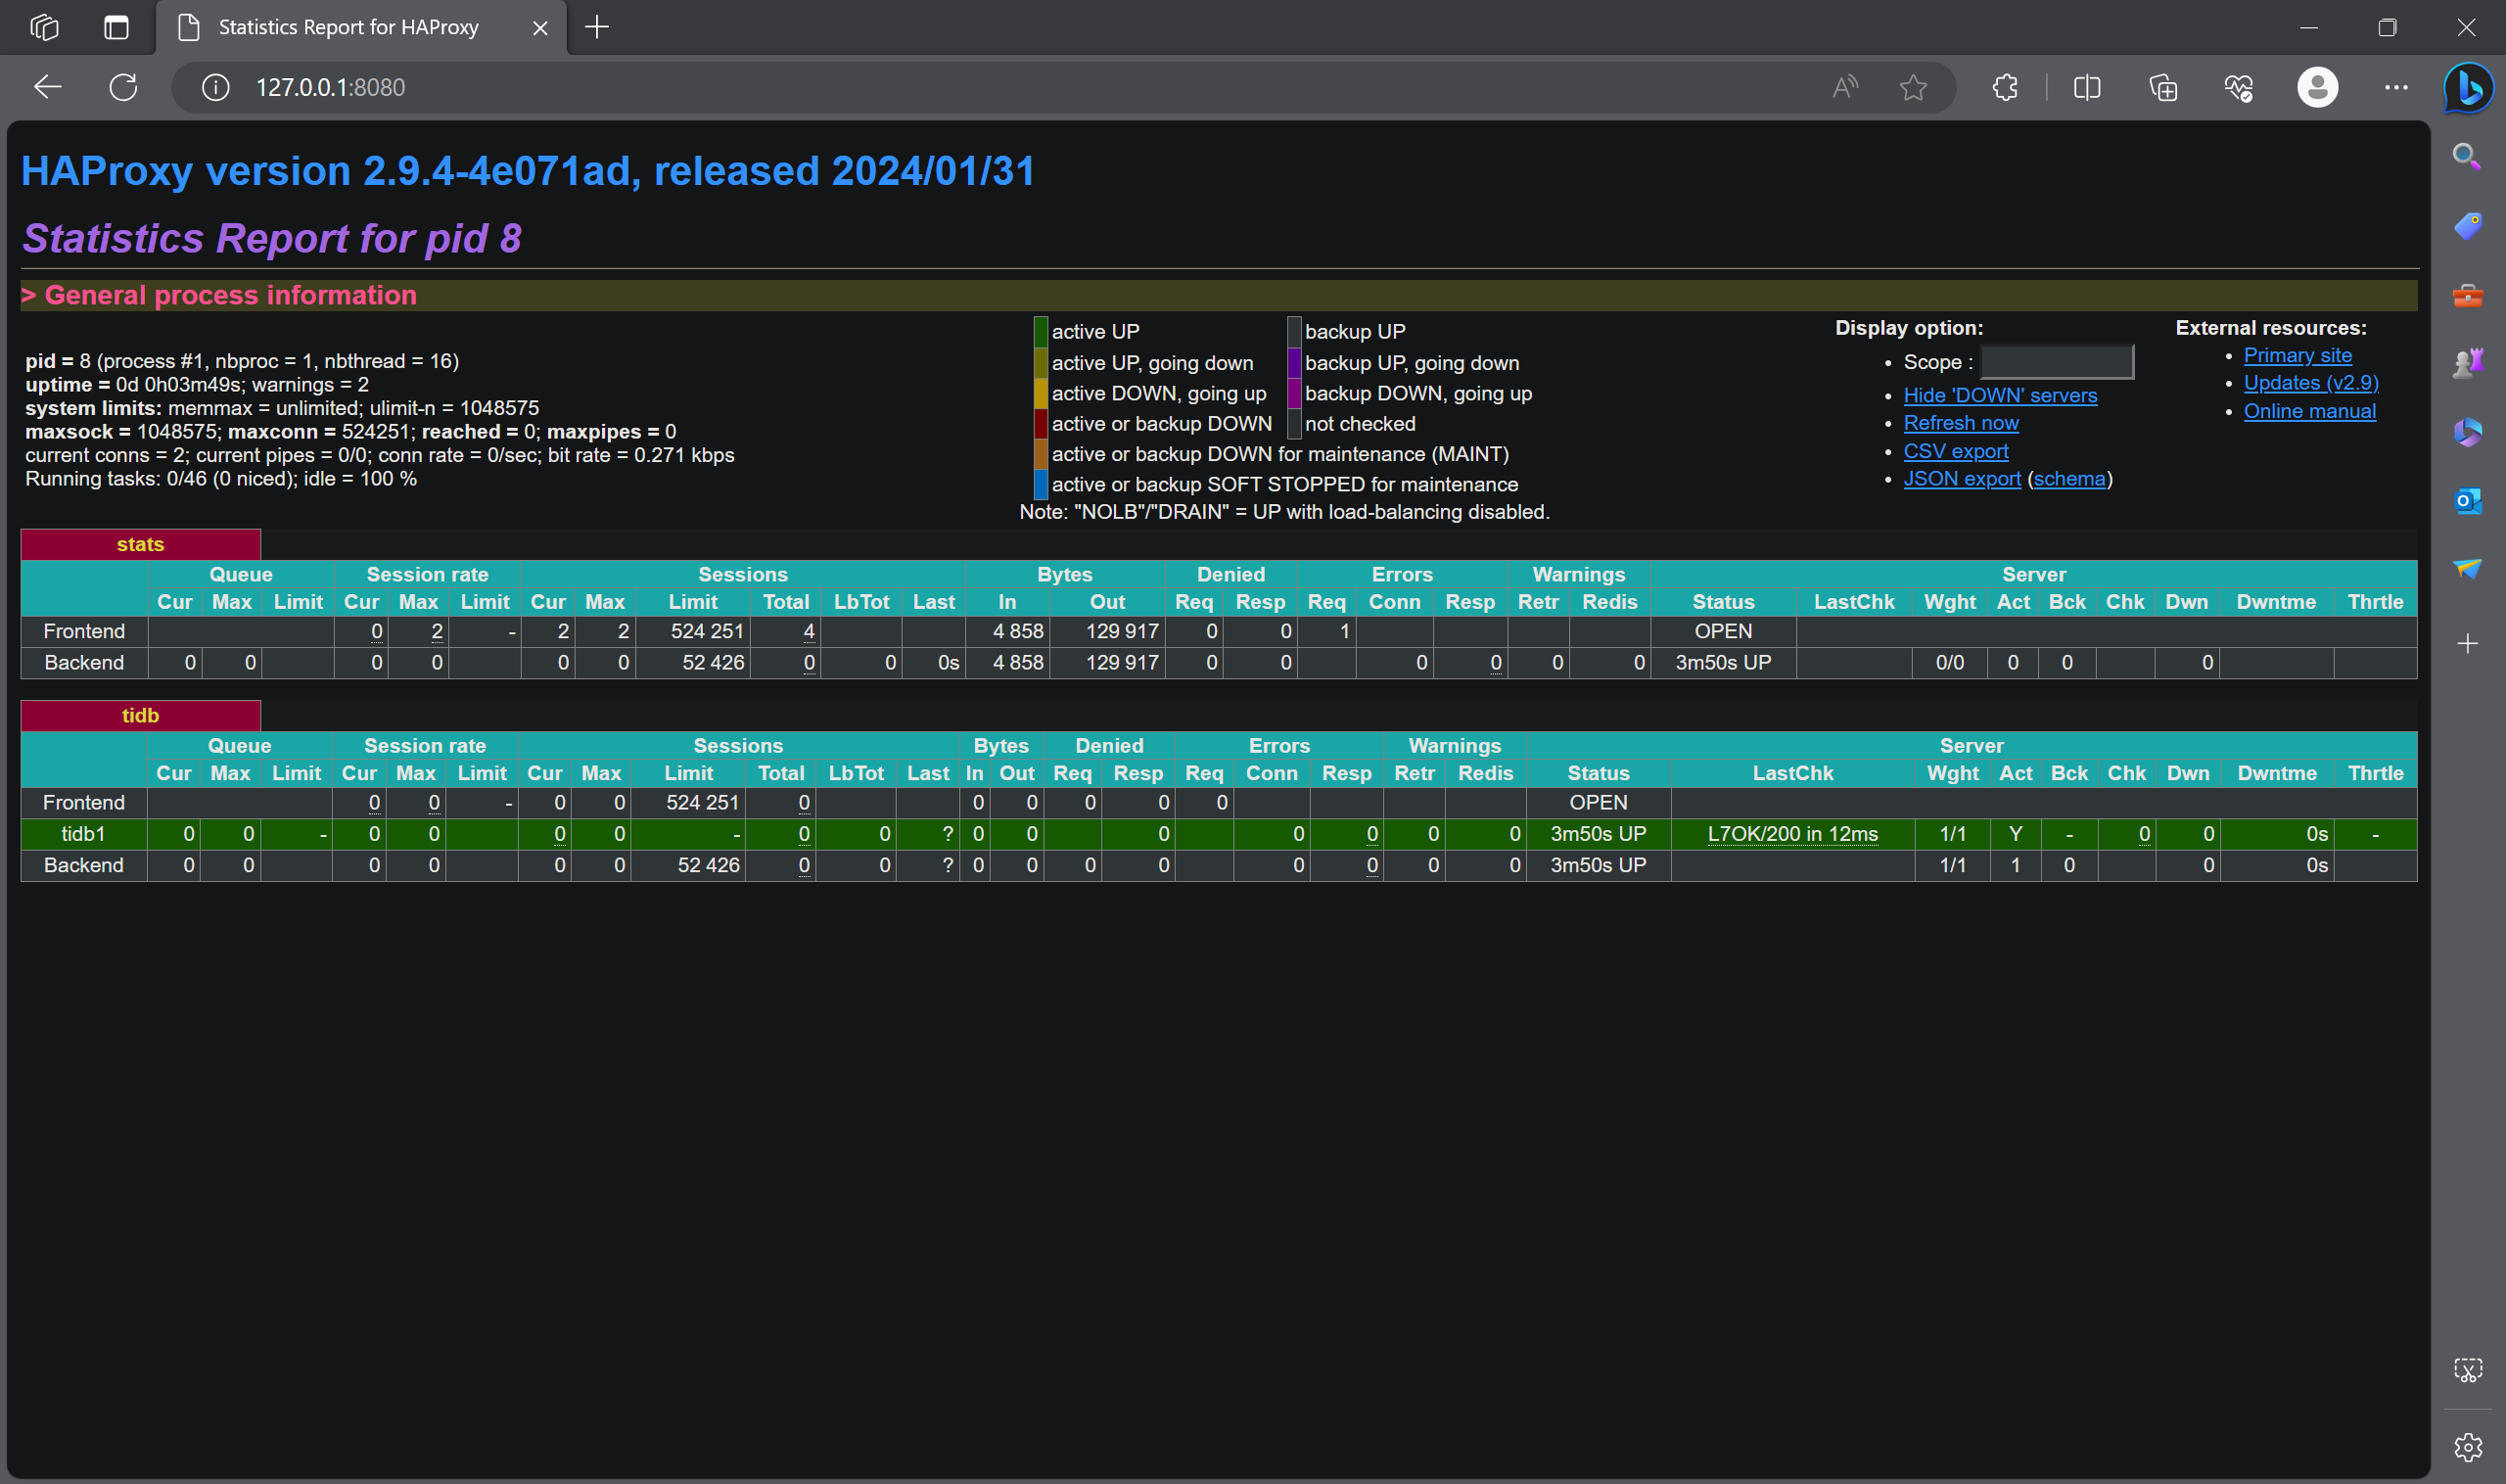Screen dimensions: 2506x1484
Task: Click the browser settings ellipsis icon
Action: (x=2398, y=86)
